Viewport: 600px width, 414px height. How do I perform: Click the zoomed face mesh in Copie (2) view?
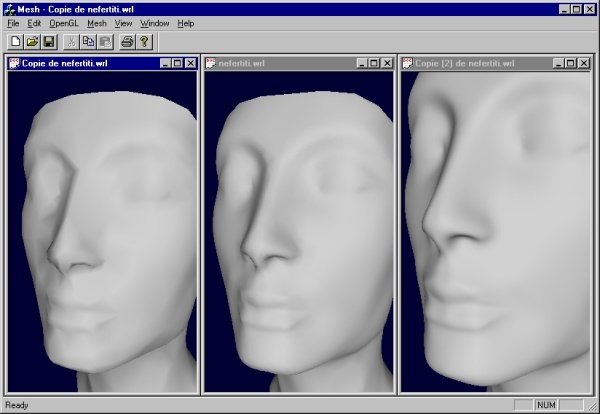(x=497, y=230)
